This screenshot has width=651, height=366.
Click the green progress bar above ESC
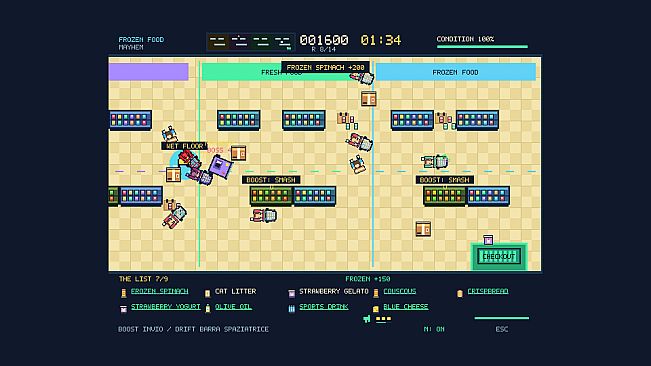pyautogui.click(x=502, y=318)
